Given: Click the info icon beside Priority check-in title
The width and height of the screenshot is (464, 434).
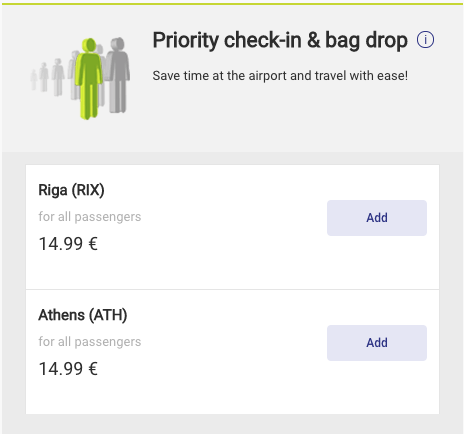Looking at the screenshot, I should coord(425,40).
